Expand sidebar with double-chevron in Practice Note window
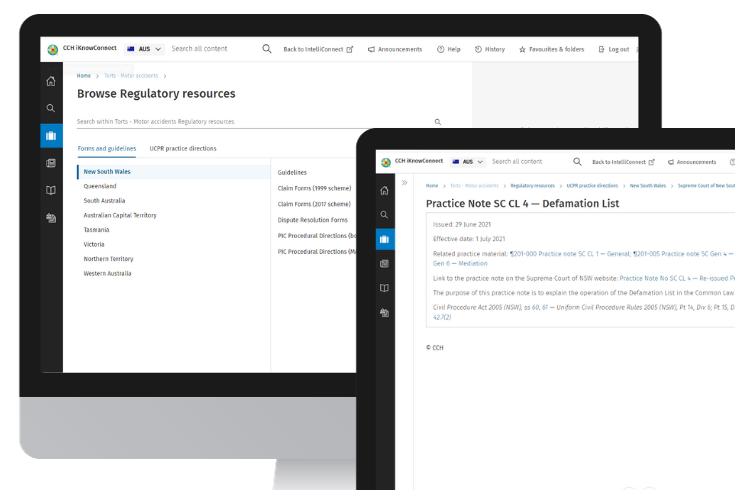Image resolution: width=735 pixels, height=490 pixels. 405,183
